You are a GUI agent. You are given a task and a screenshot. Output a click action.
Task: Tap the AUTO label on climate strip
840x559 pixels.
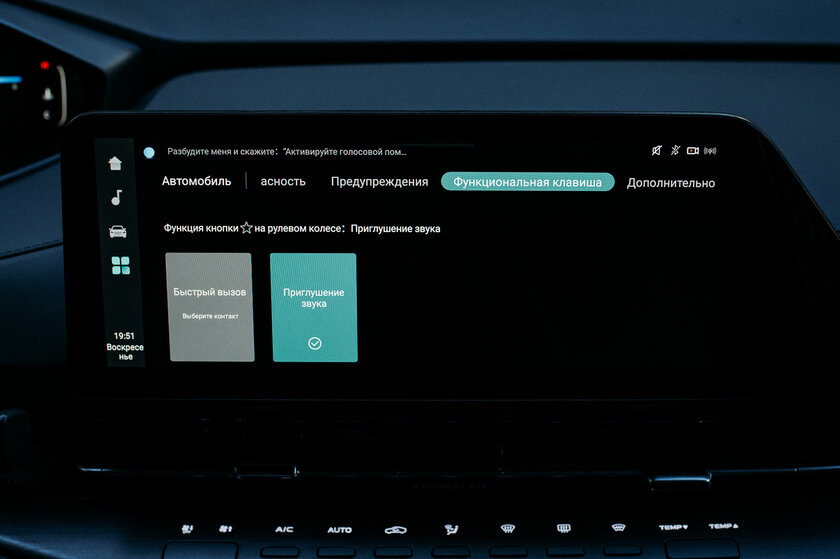340,530
